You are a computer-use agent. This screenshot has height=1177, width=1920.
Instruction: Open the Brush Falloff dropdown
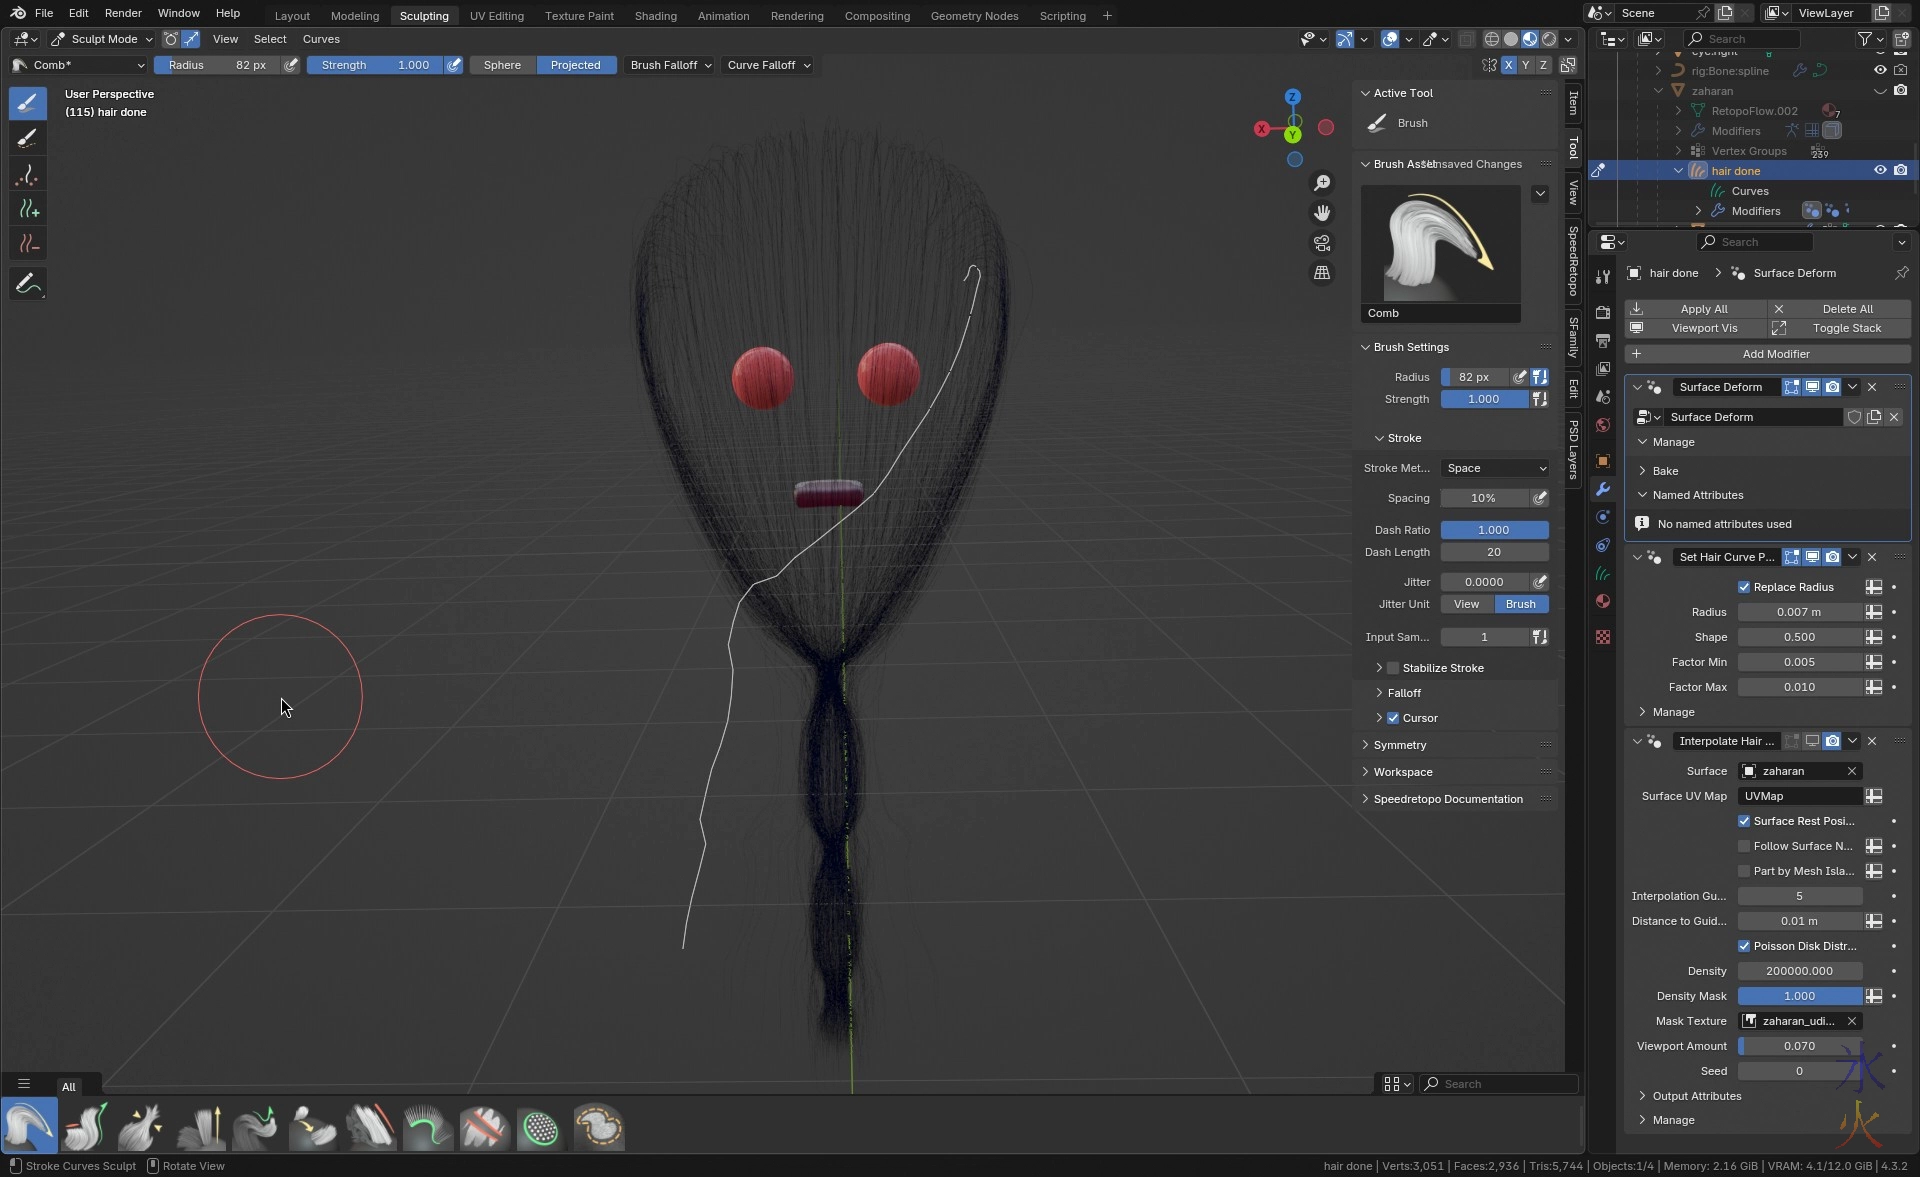coord(670,65)
